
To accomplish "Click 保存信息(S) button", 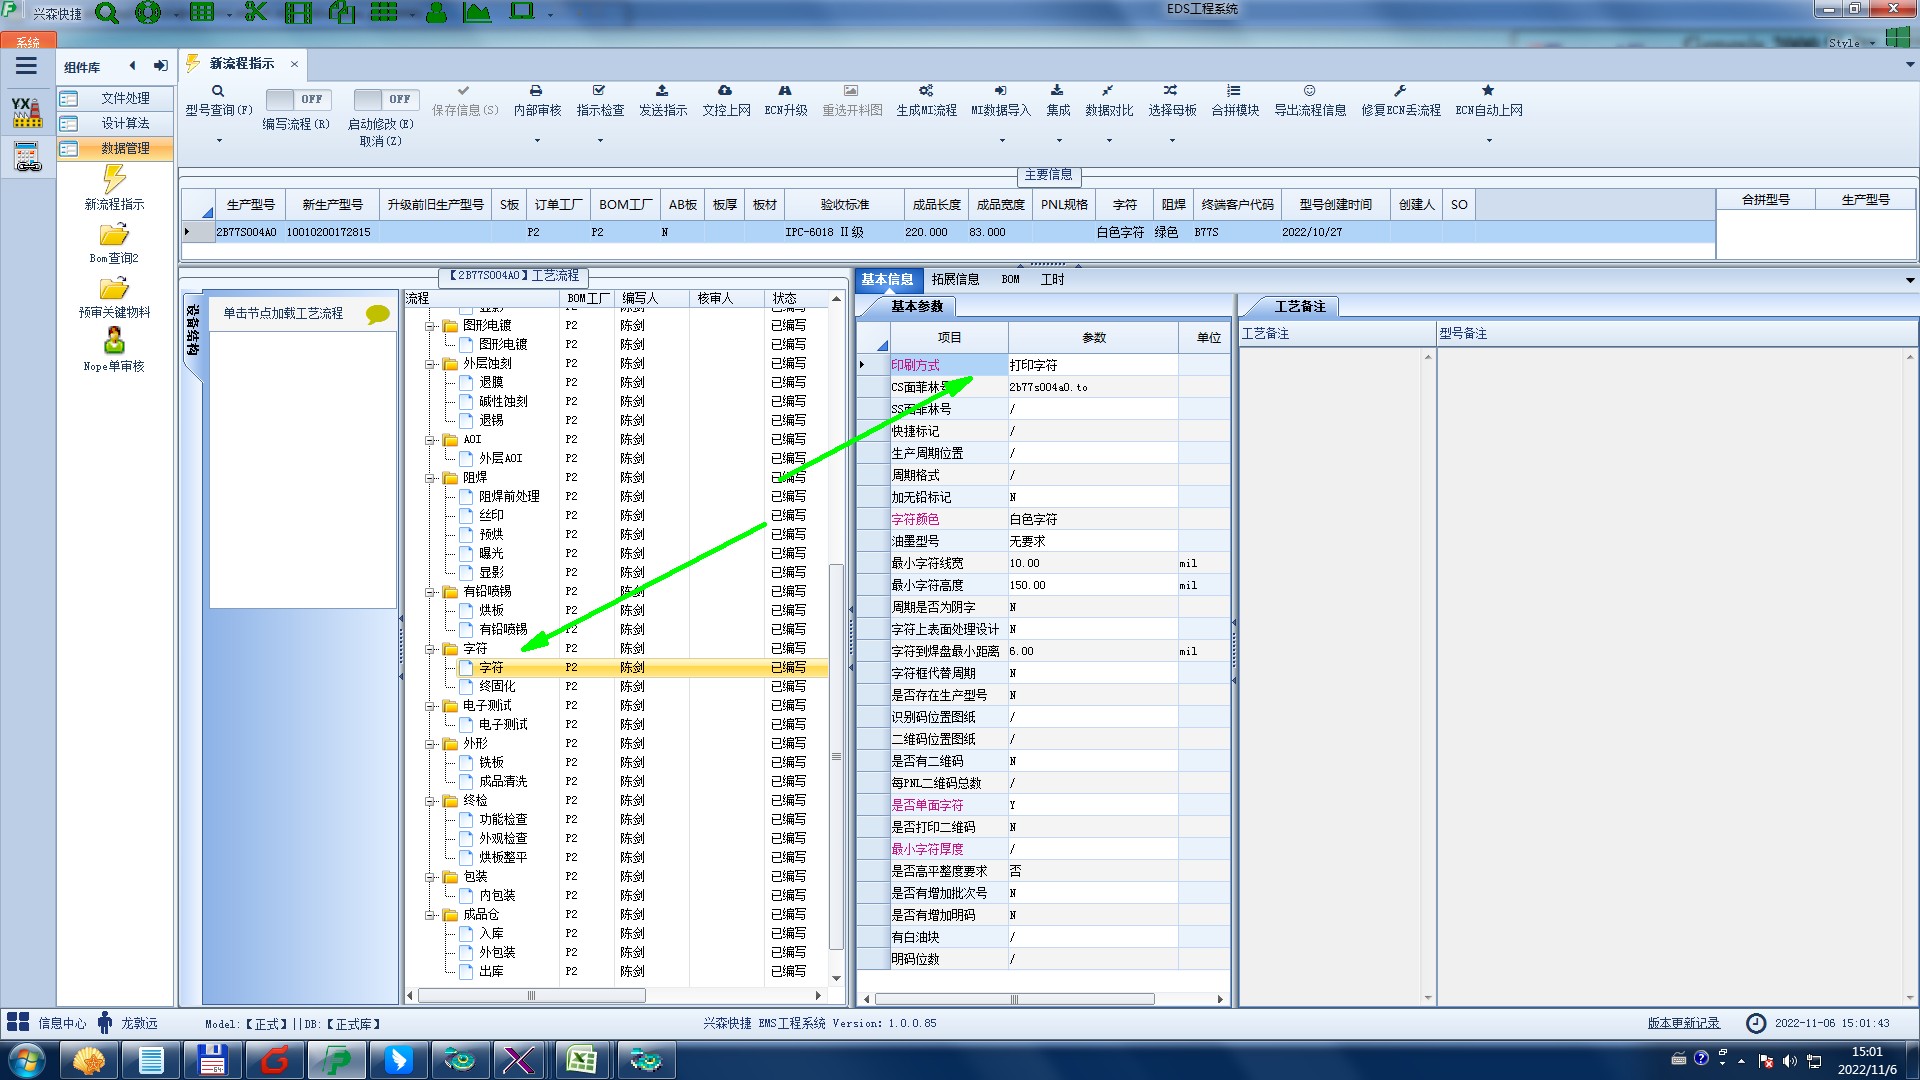I will tap(464, 102).
